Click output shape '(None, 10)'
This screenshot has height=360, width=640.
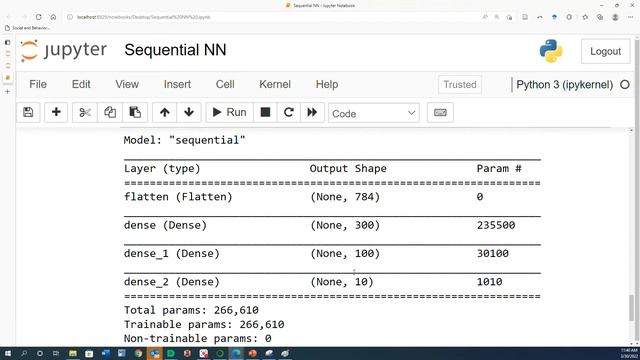pos(342,282)
